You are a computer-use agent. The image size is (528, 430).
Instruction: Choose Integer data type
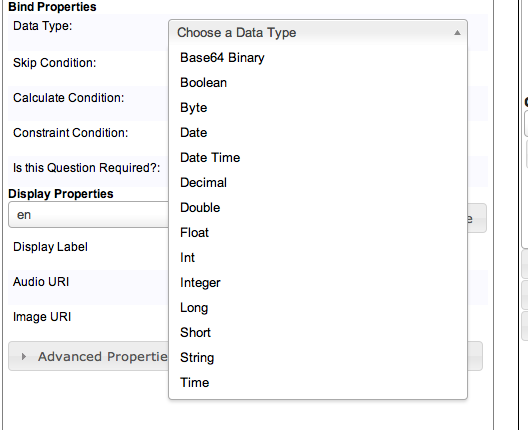click(318, 282)
